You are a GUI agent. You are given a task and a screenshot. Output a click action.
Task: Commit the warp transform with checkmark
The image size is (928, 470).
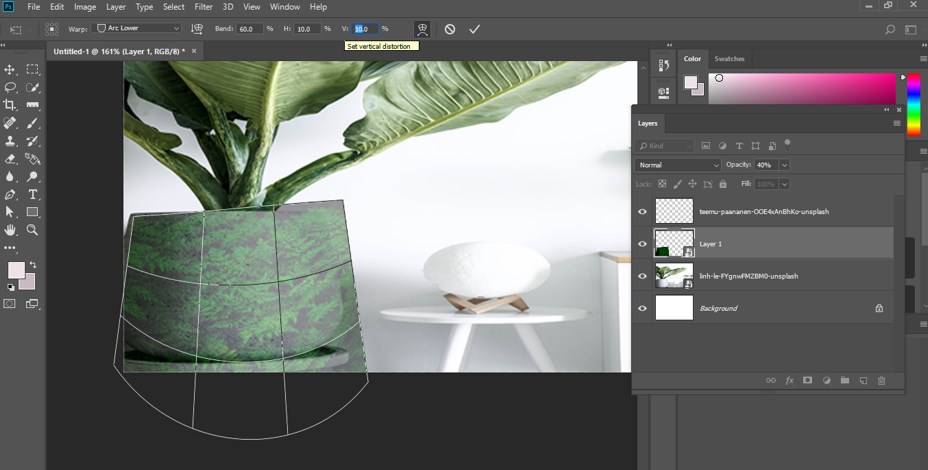(474, 29)
